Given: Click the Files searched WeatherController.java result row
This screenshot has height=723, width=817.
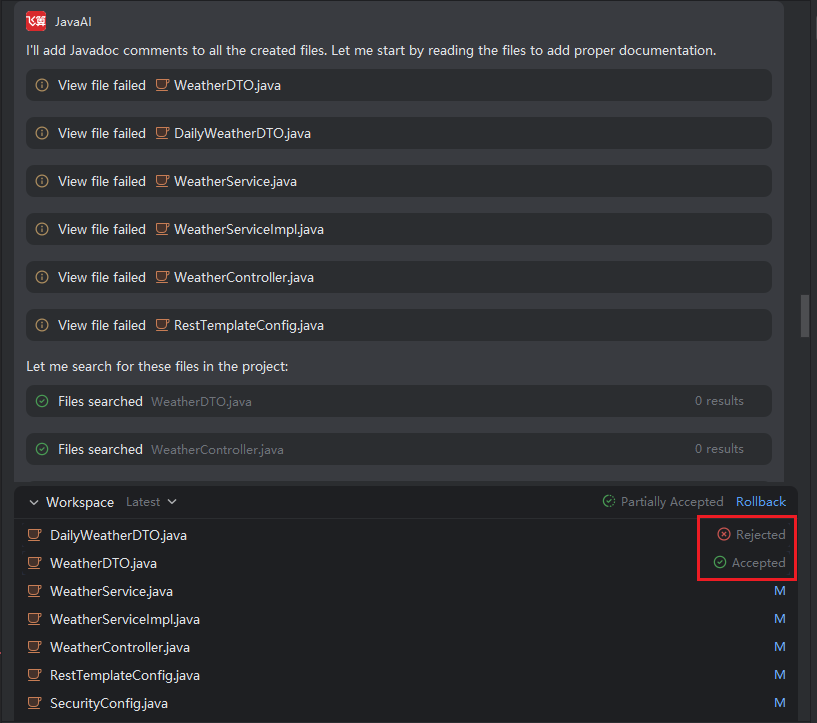Looking at the screenshot, I should pos(398,449).
